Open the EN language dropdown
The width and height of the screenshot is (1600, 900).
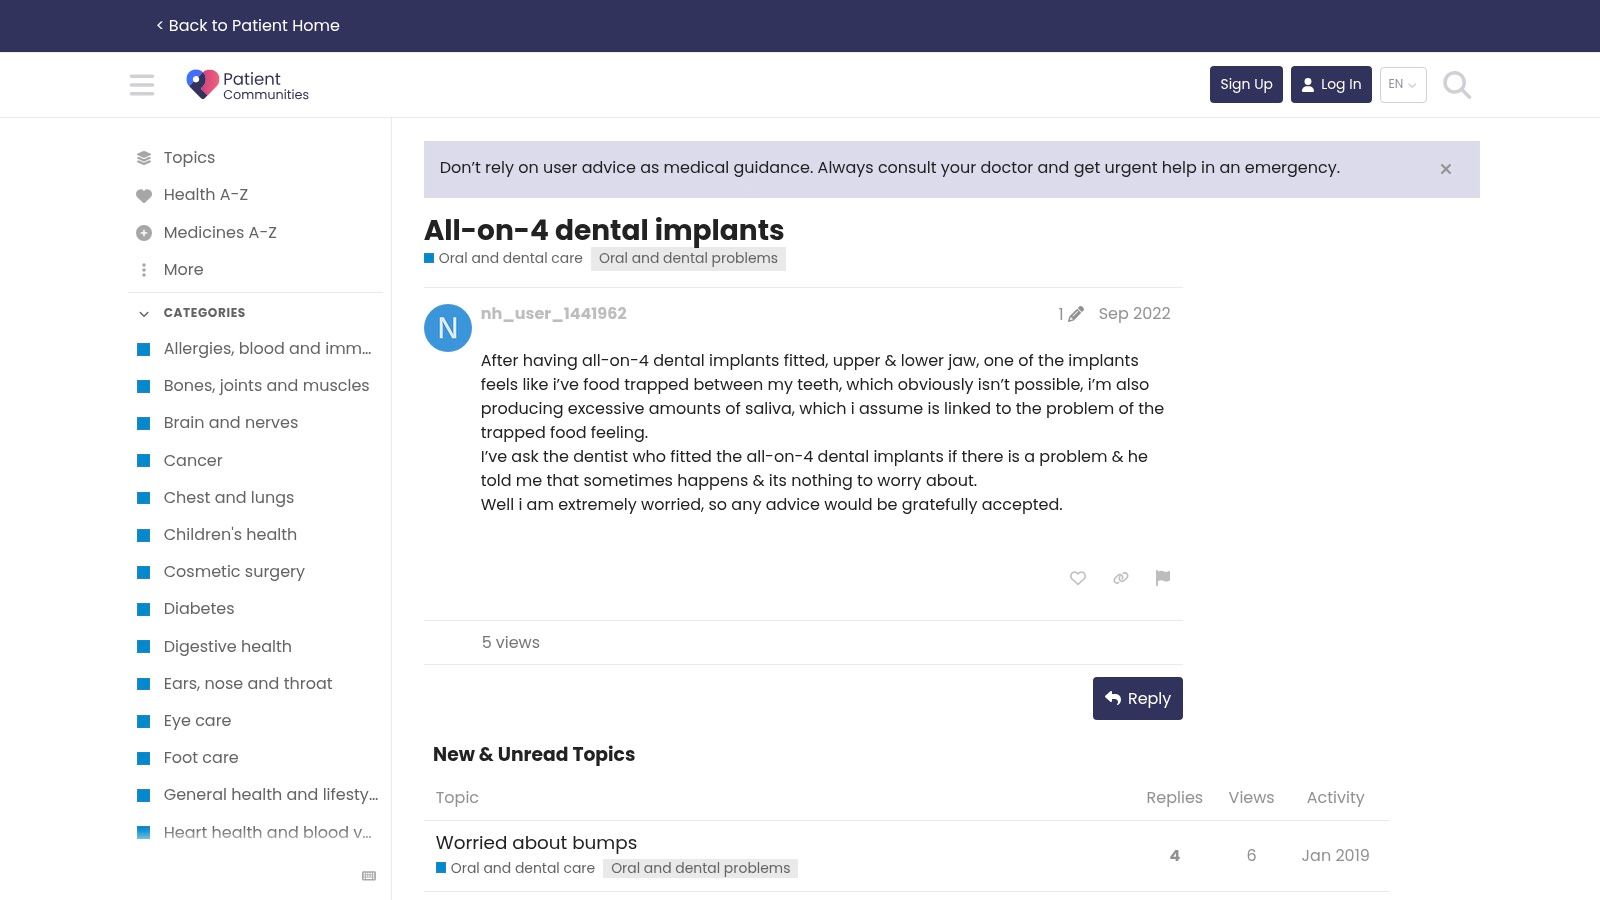pyautogui.click(x=1402, y=85)
